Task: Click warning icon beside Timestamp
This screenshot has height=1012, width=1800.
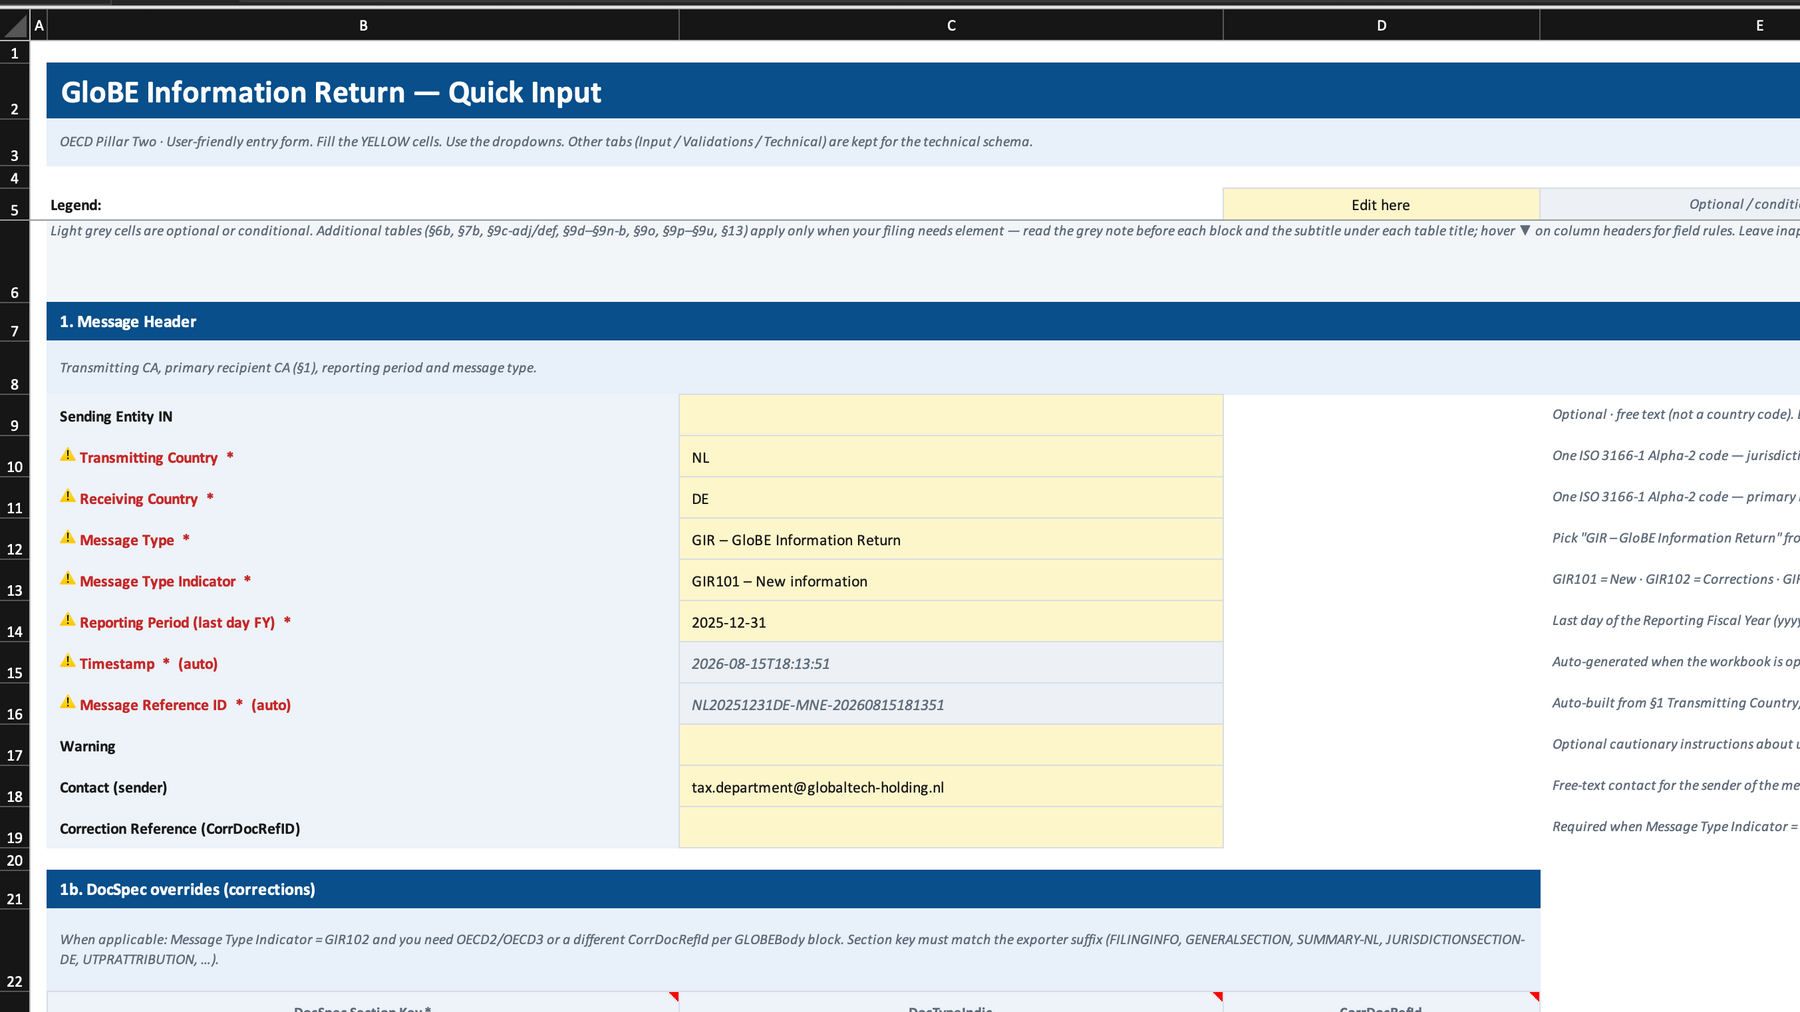Action: tap(68, 662)
